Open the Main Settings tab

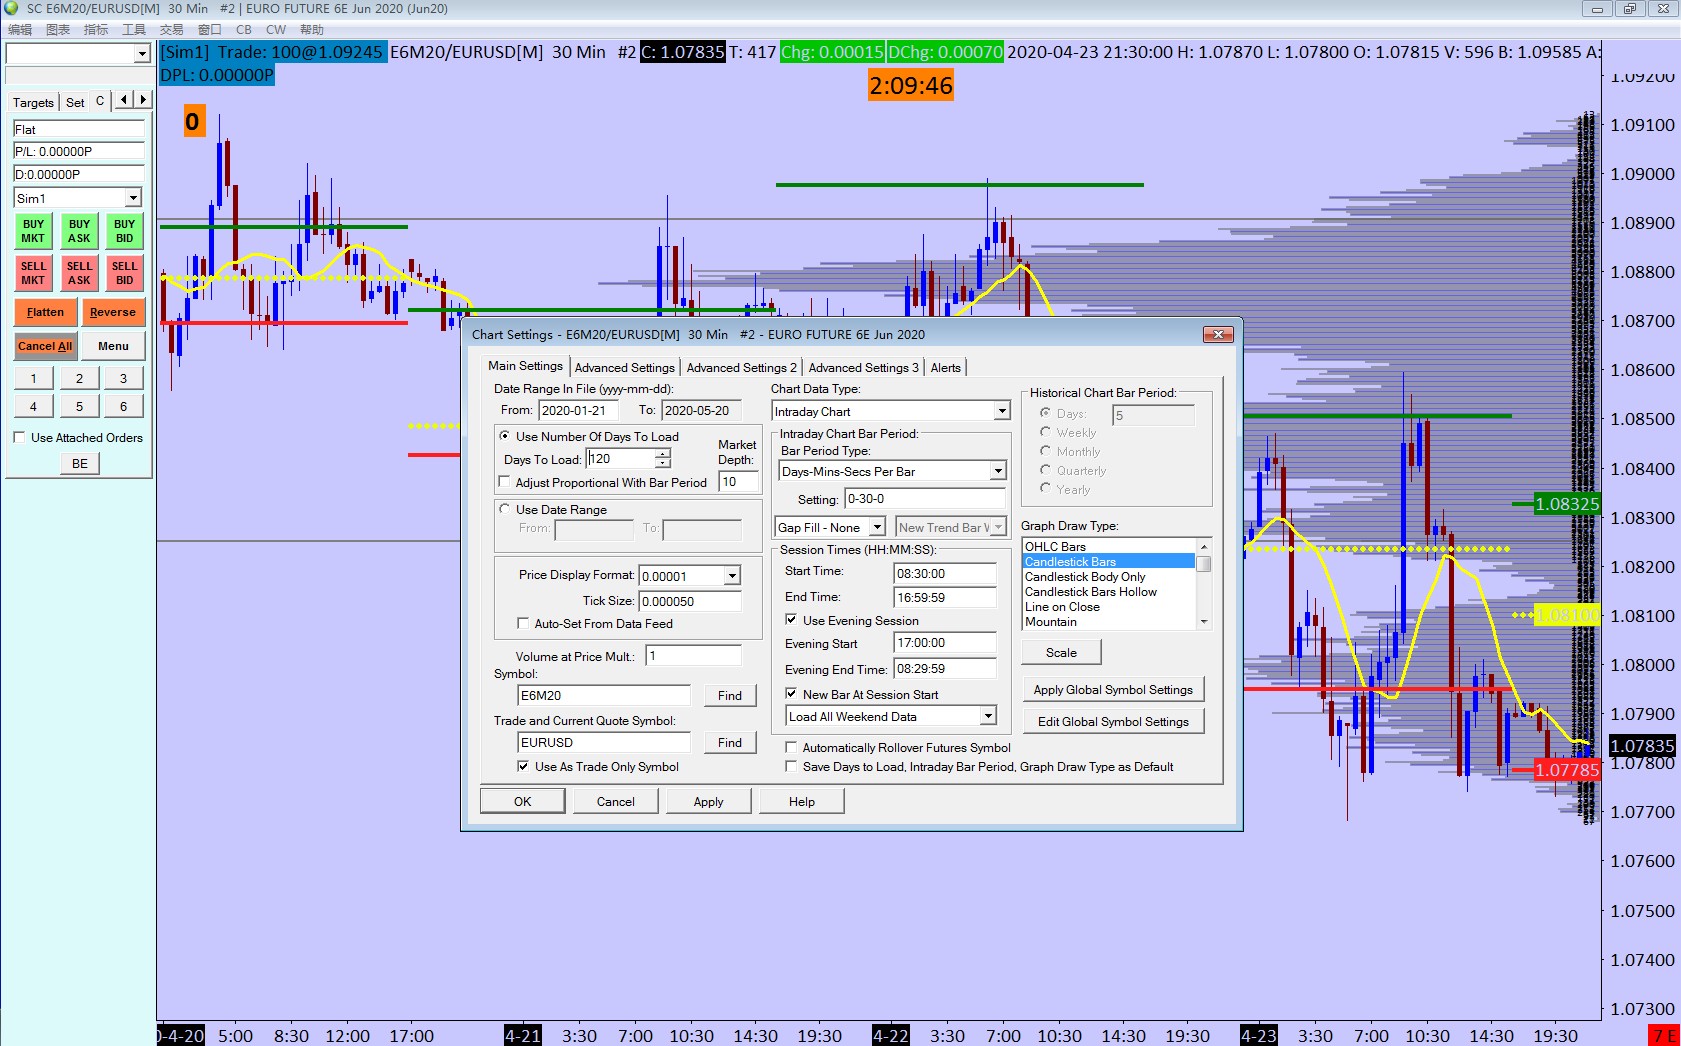click(525, 366)
